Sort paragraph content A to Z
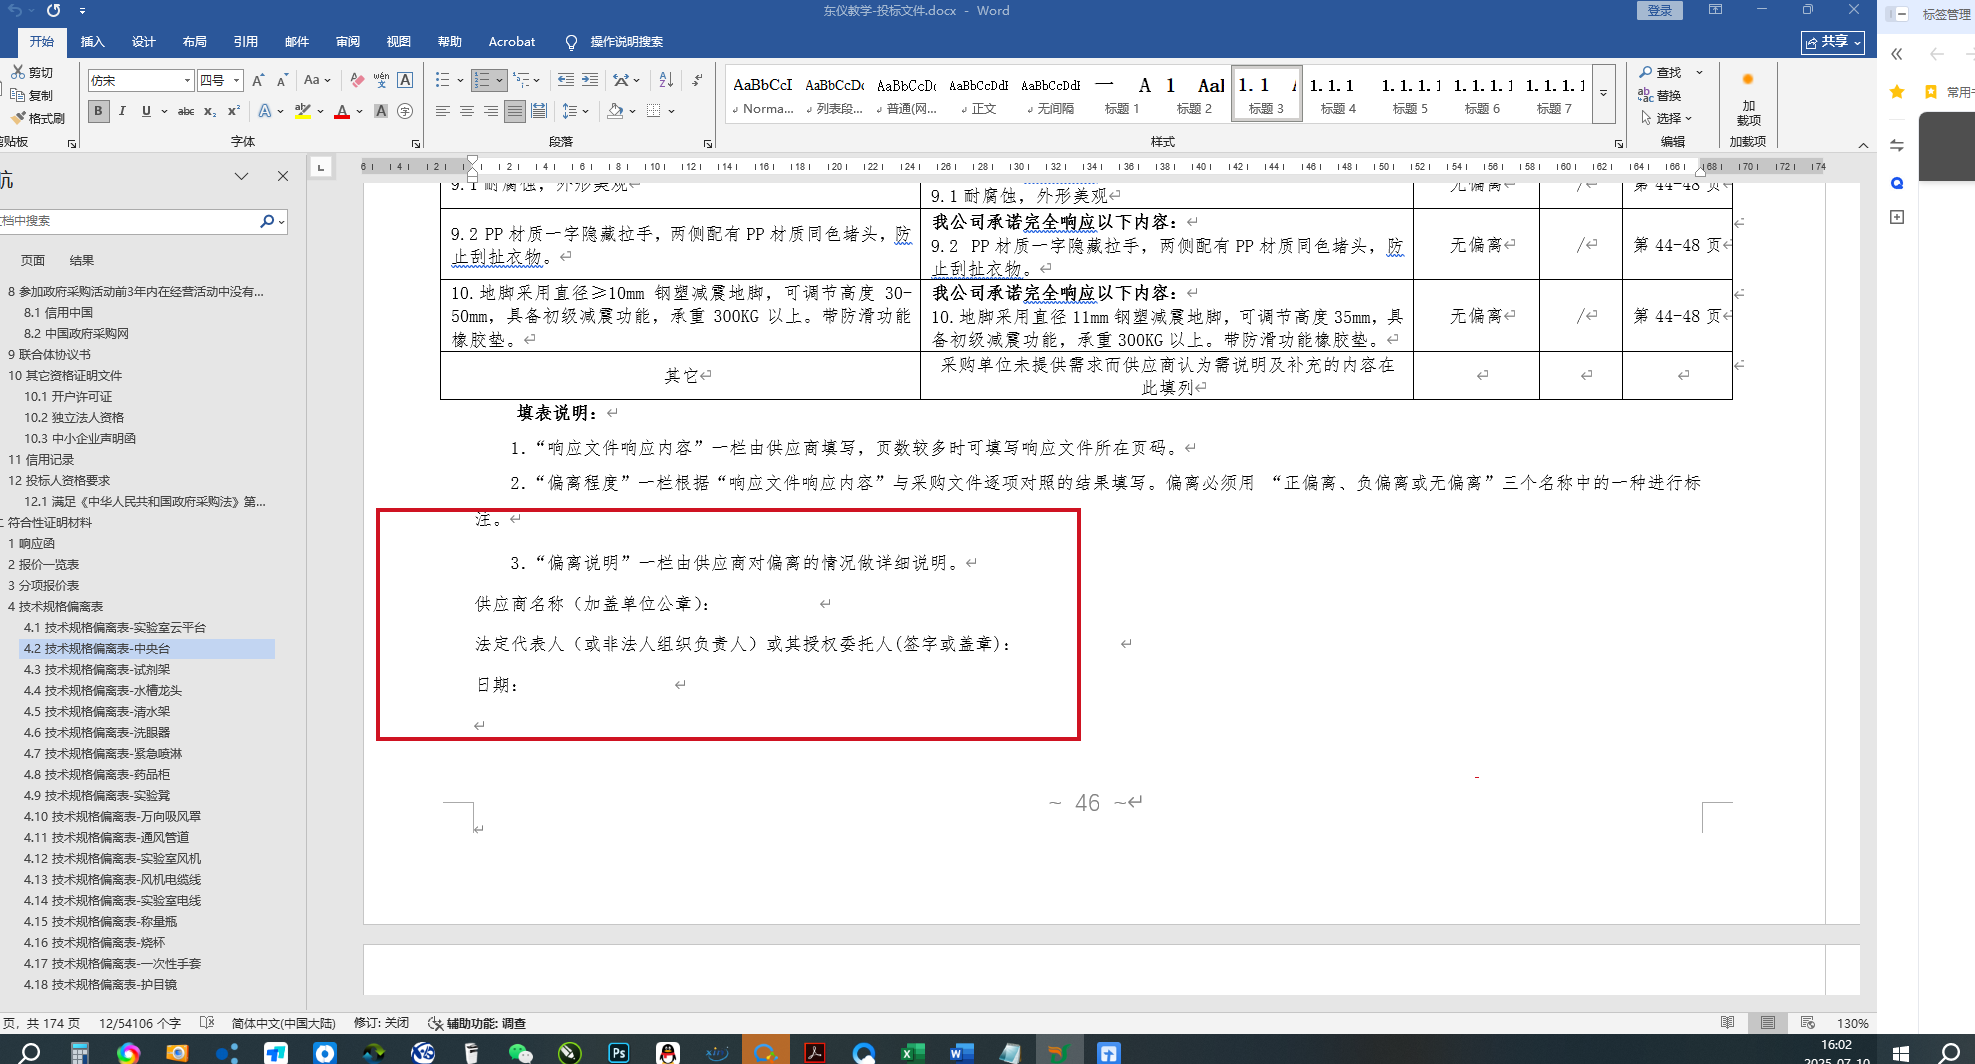 666,80
